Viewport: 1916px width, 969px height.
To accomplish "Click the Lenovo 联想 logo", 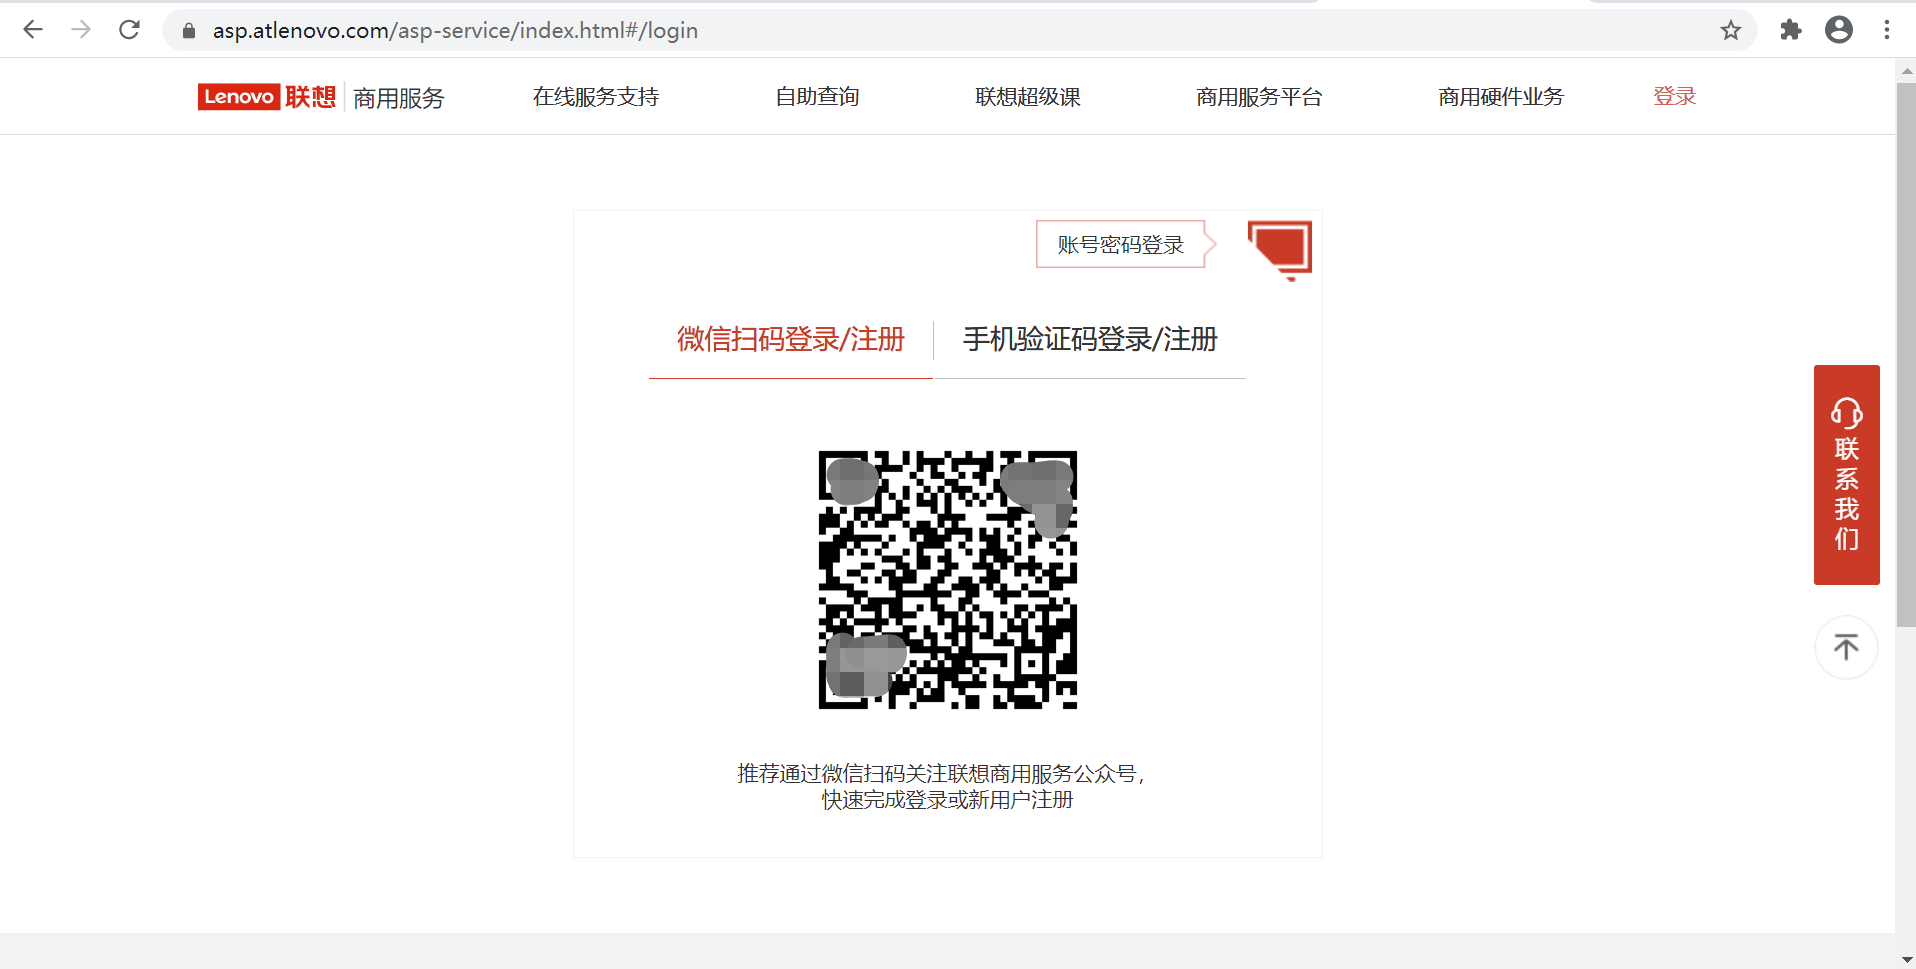I will tap(267, 97).
